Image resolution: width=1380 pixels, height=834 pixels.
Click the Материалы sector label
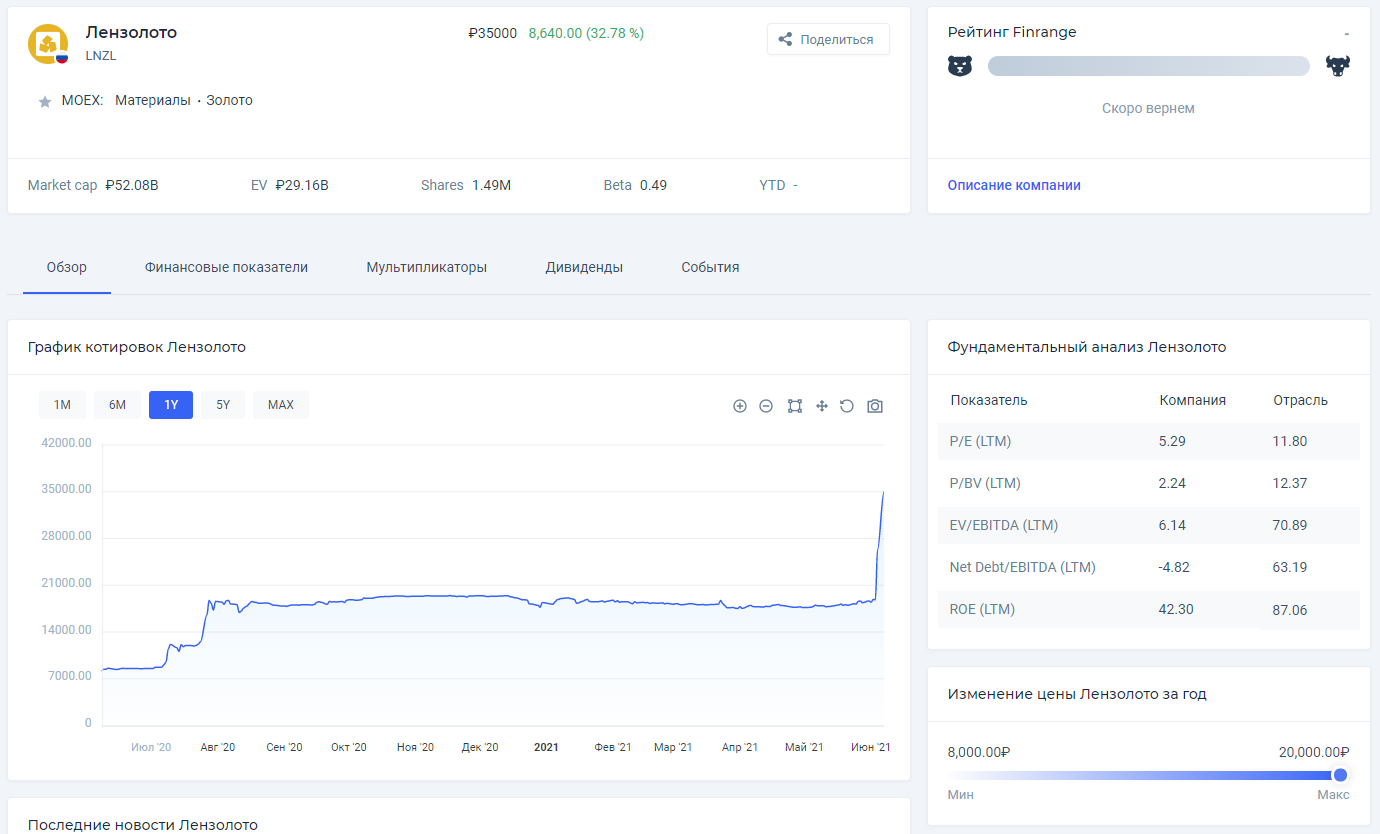(152, 100)
